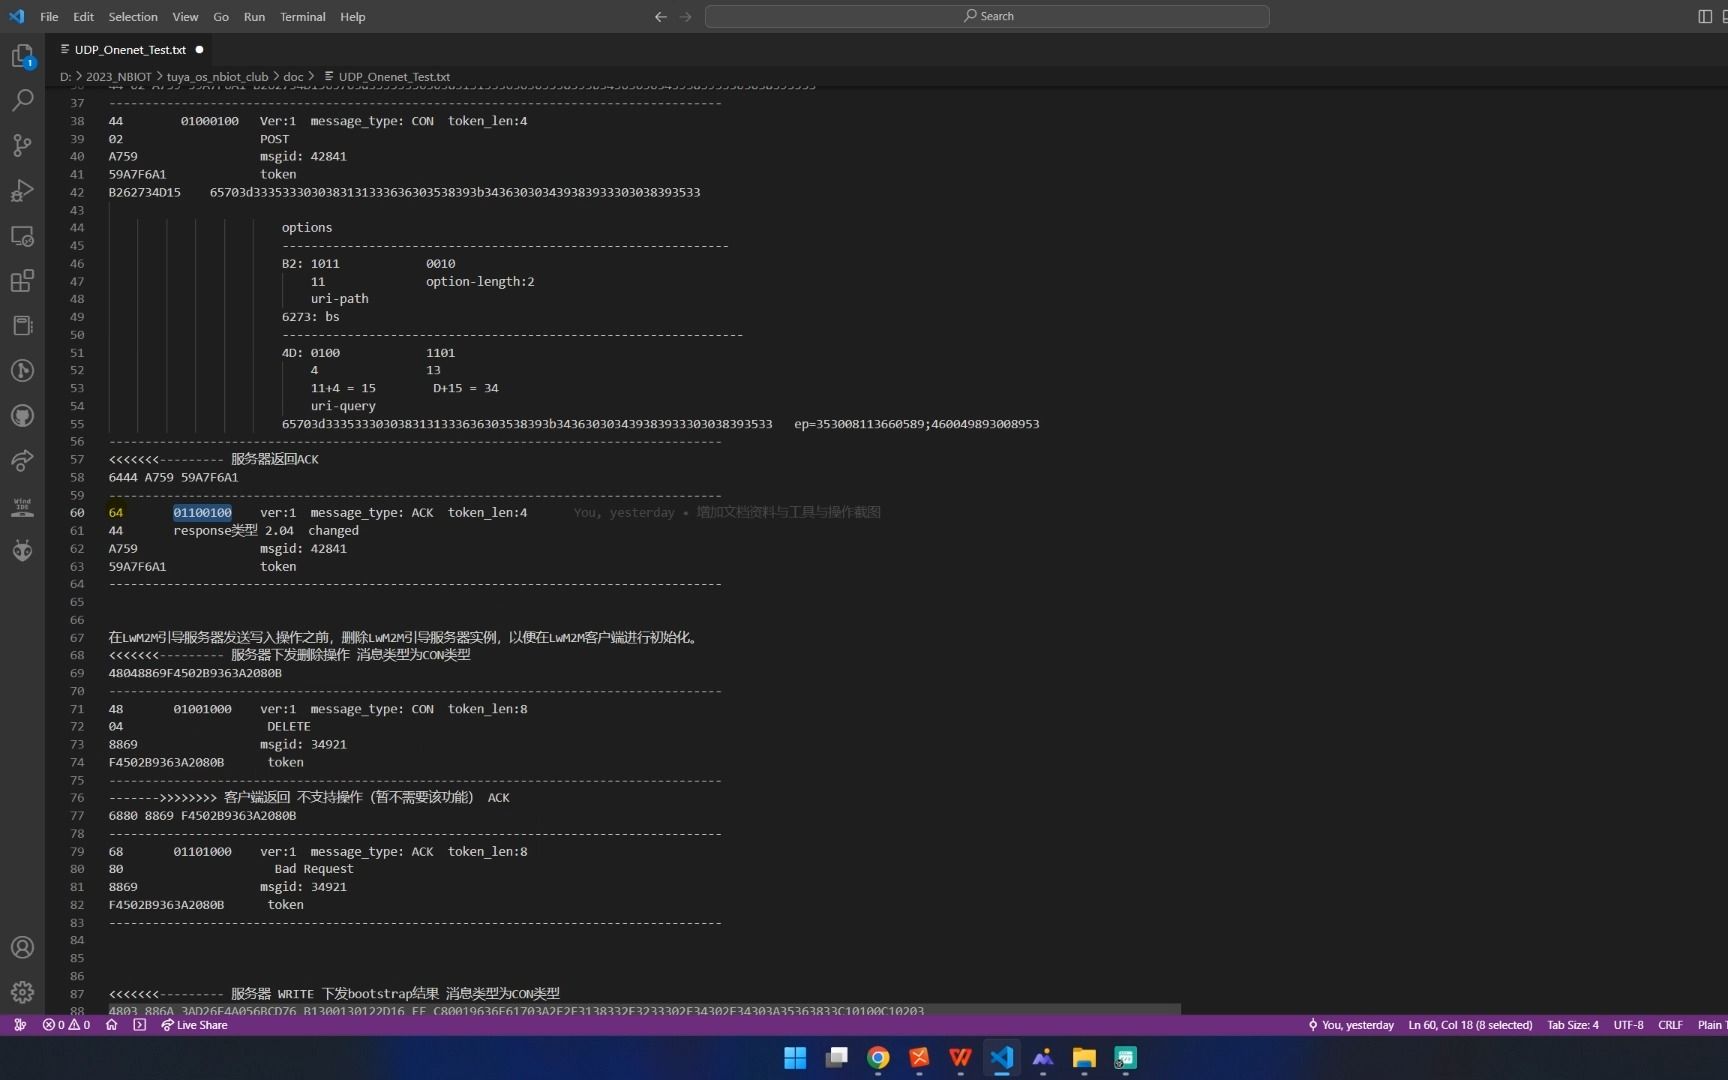Open the View menu
Screen dimensions: 1728x1080
click(185, 16)
